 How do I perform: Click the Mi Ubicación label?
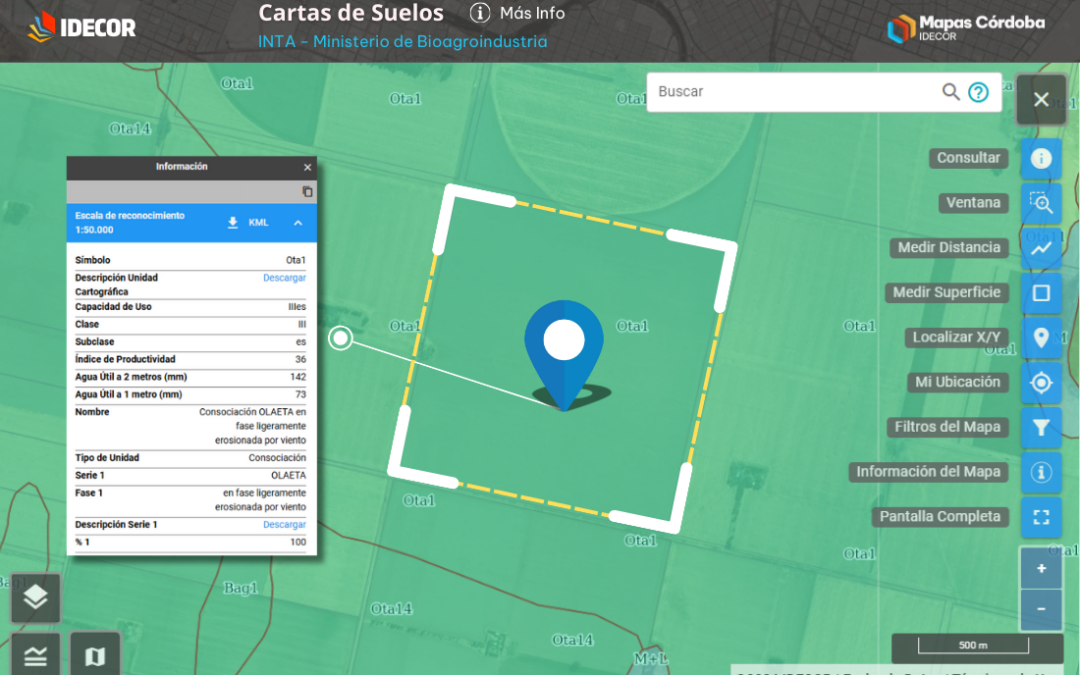pos(957,382)
